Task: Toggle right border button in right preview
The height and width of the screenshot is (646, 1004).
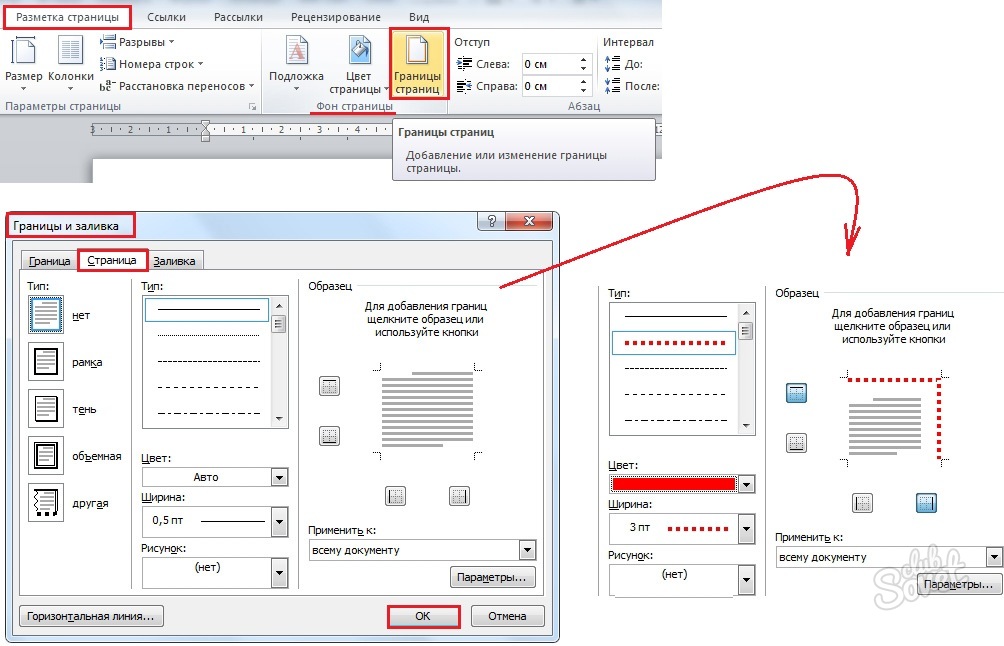Action: click(x=927, y=502)
